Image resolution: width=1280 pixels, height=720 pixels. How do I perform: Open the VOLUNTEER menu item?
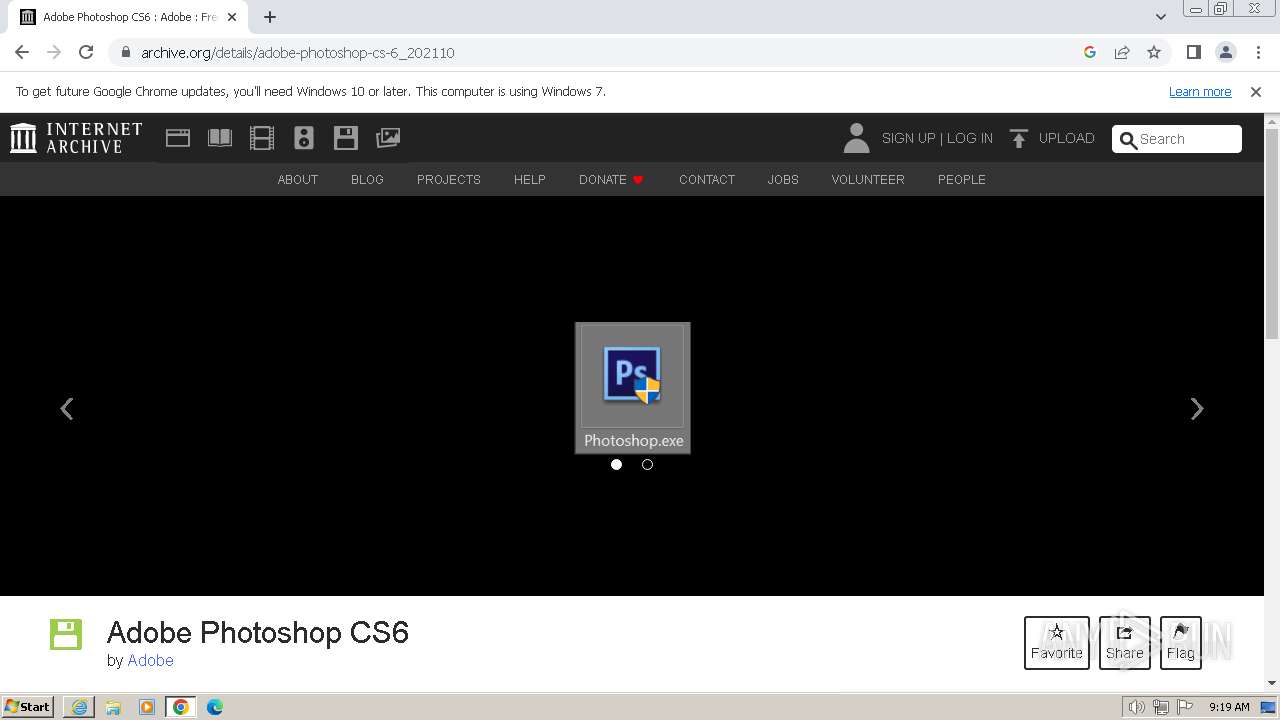click(x=868, y=179)
